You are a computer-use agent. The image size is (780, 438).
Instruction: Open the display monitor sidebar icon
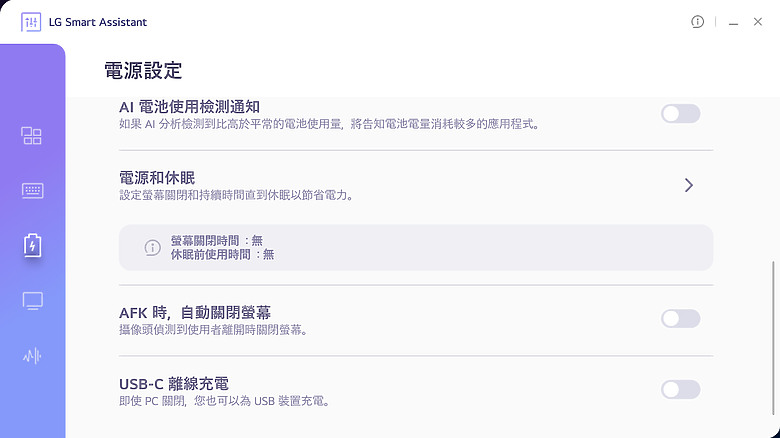tap(32, 301)
